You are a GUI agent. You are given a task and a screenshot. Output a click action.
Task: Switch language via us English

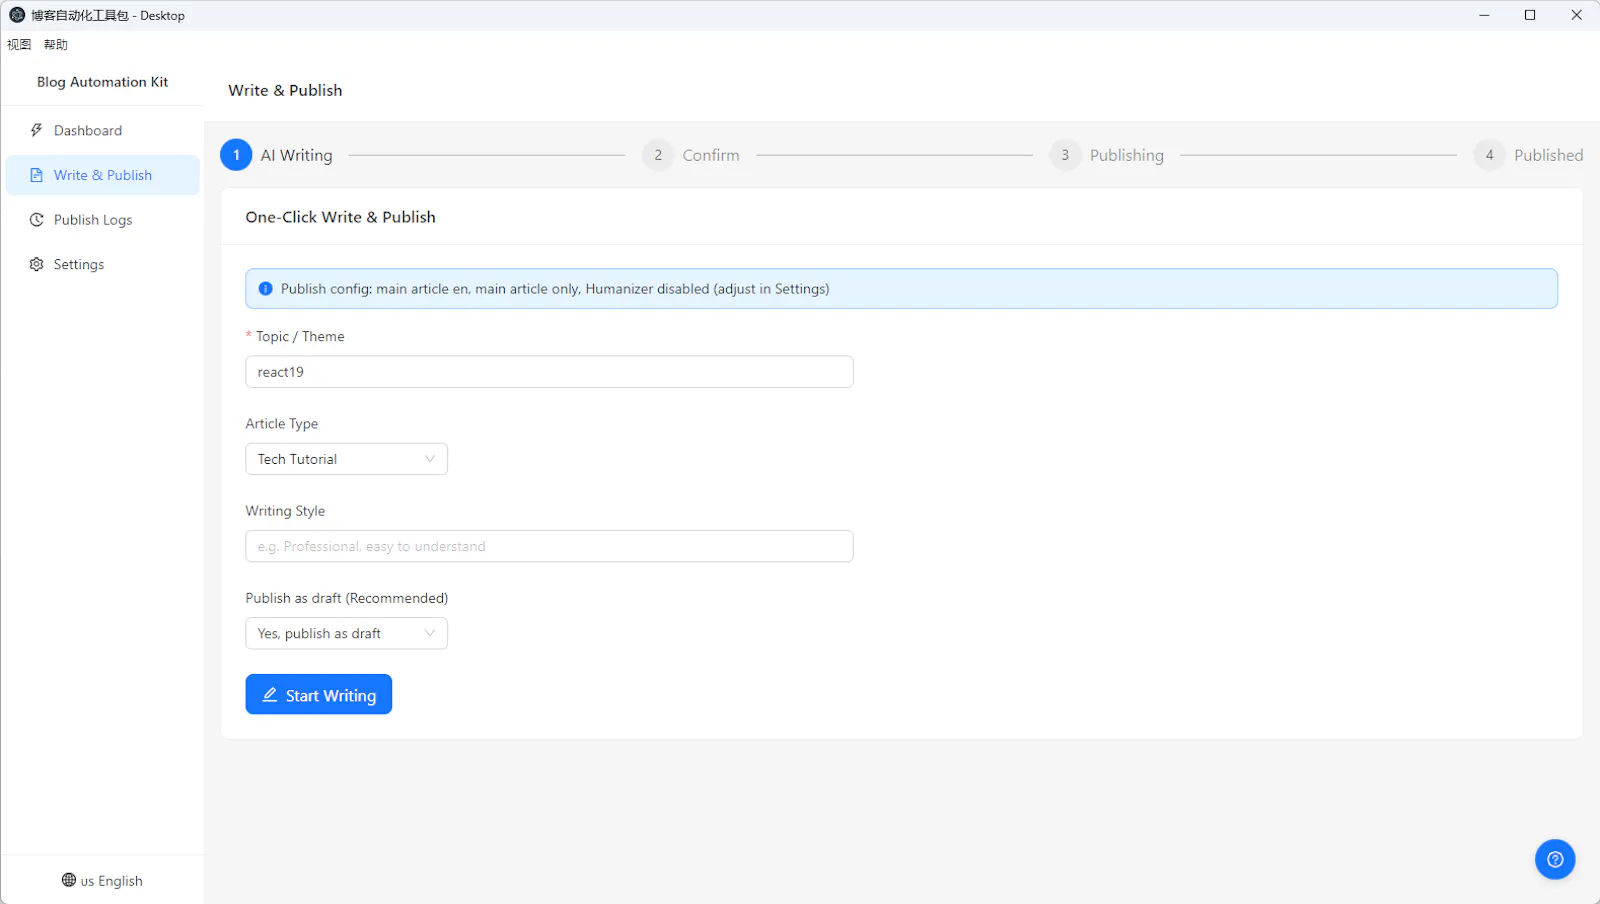coord(102,881)
